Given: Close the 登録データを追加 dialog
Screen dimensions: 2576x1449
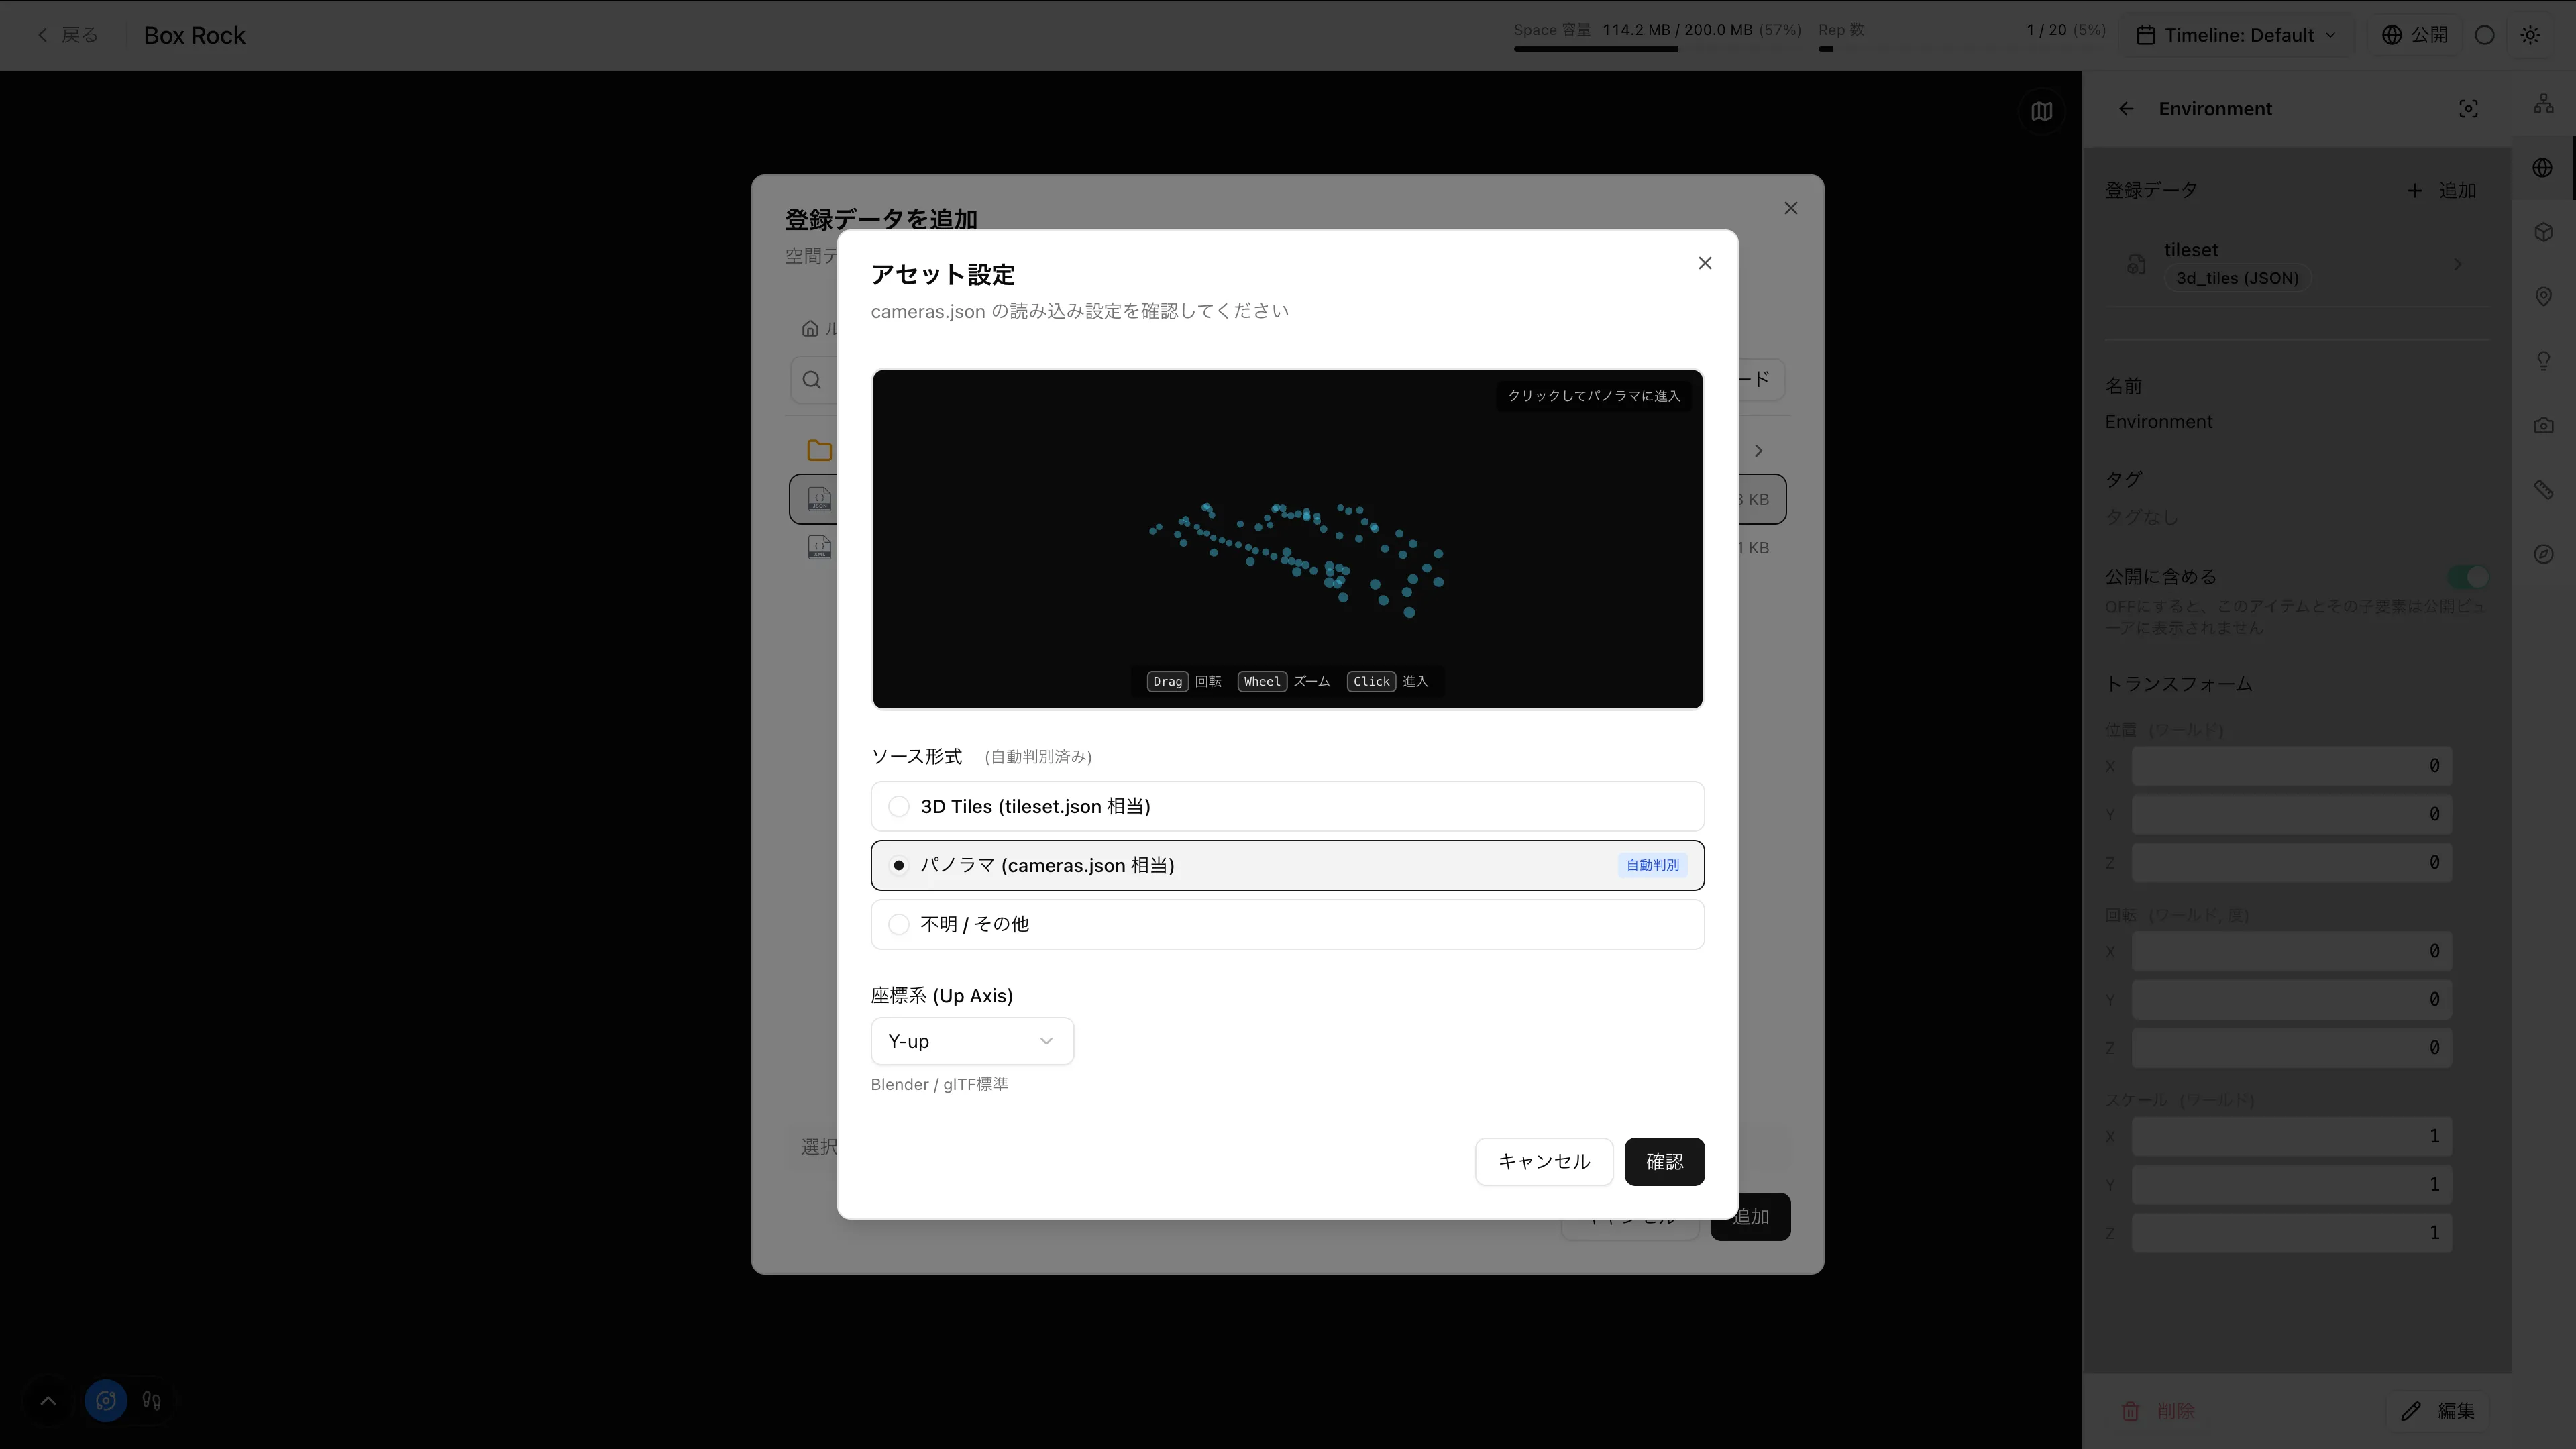Looking at the screenshot, I should 1791,208.
